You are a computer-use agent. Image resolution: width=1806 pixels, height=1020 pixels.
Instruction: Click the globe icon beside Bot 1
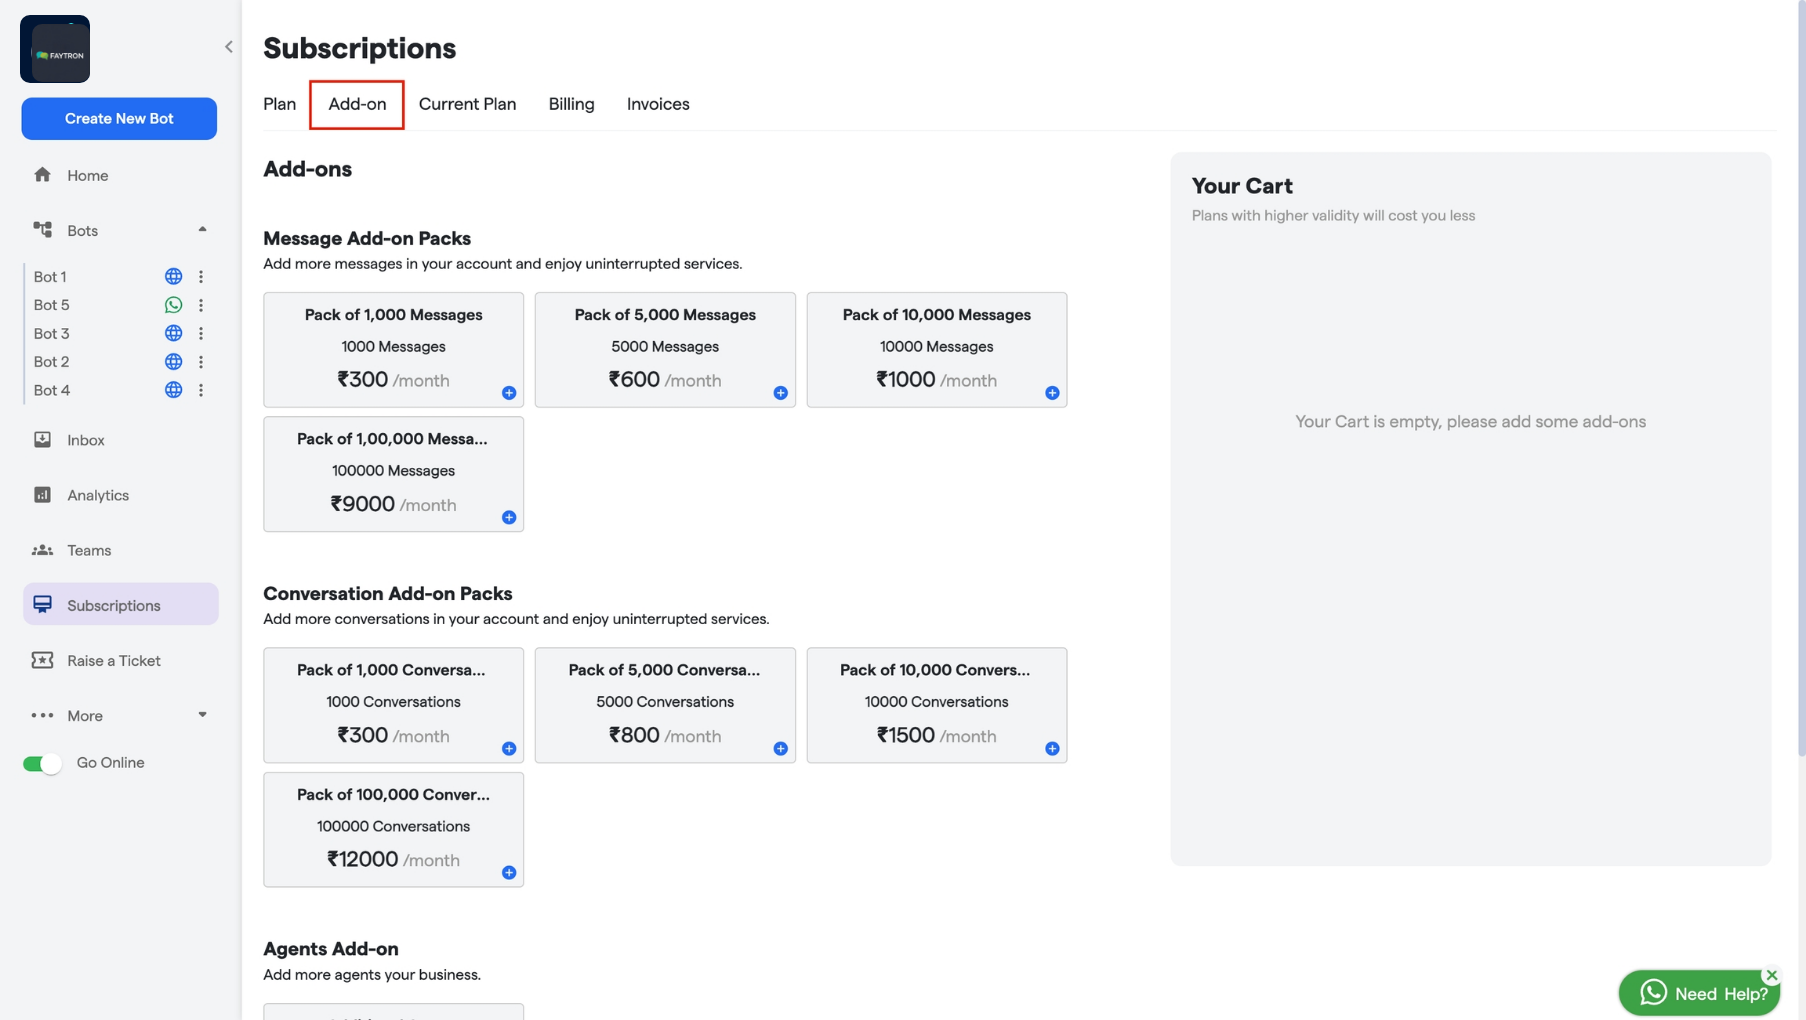pyautogui.click(x=173, y=276)
